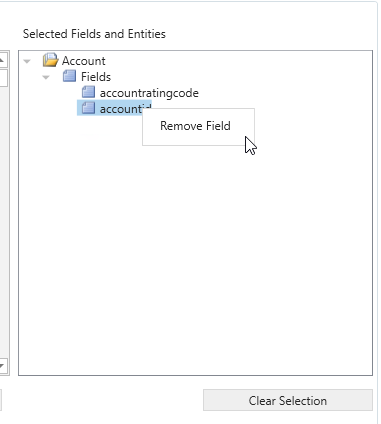Select the Account entity label
381x424 pixels.
84,61
